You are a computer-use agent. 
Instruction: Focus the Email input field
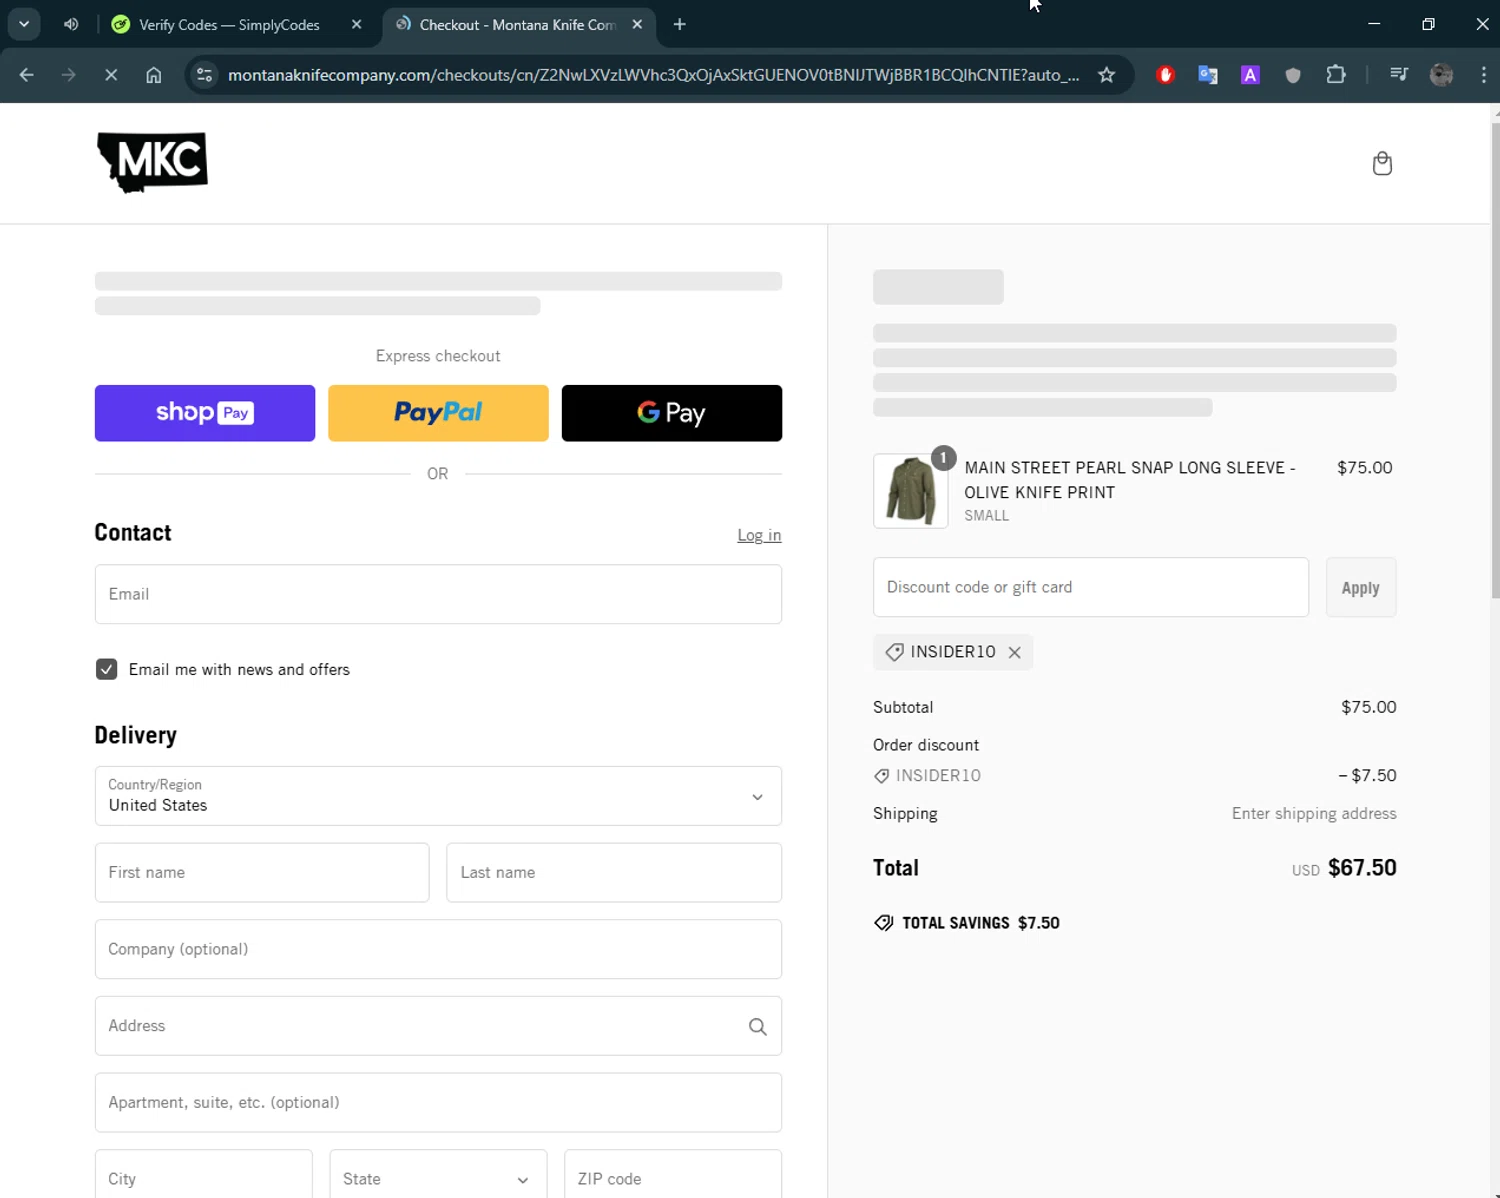(x=438, y=594)
